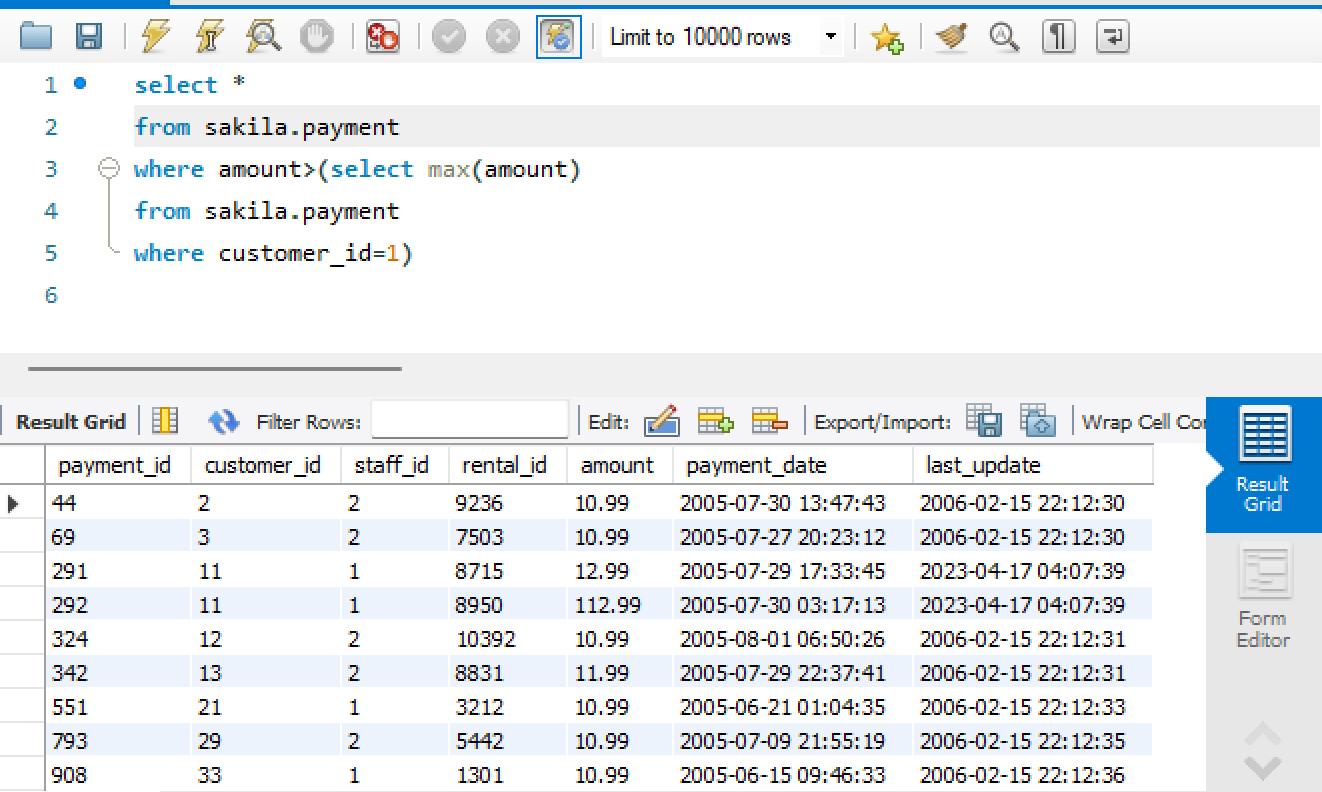1322x792 pixels.
Task: Export the recordset to a file
Action: 983,421
